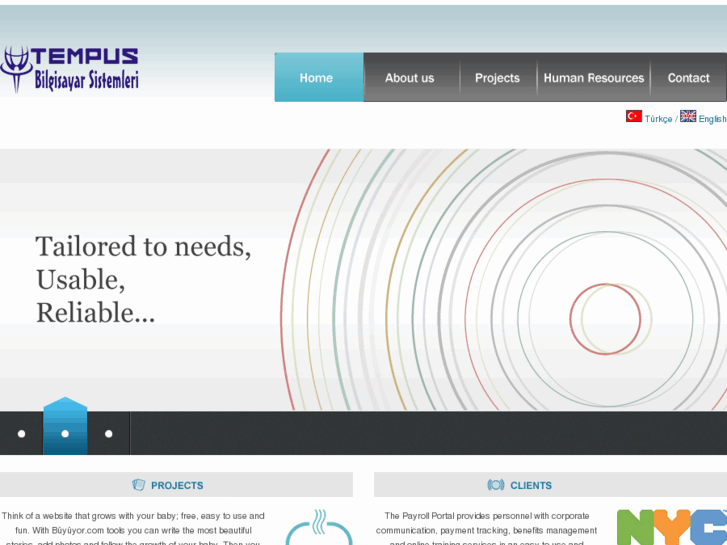
Task: Click the Büyüyor.com description paragraph
Action: (133, 529)
